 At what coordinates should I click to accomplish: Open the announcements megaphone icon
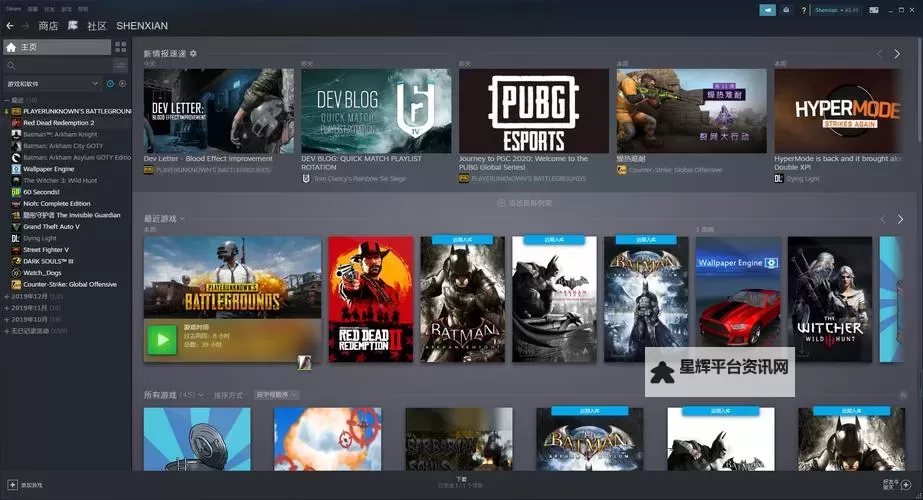768,10
